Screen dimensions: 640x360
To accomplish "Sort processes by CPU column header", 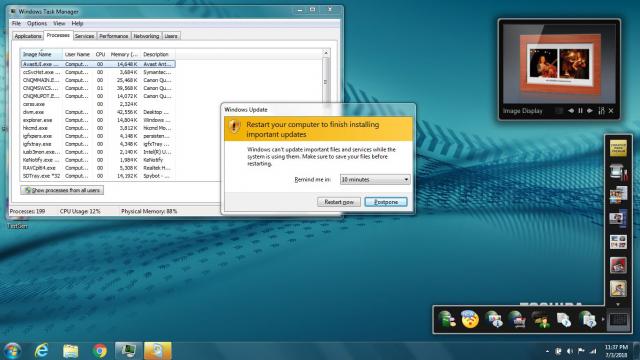I will (100, 54).
